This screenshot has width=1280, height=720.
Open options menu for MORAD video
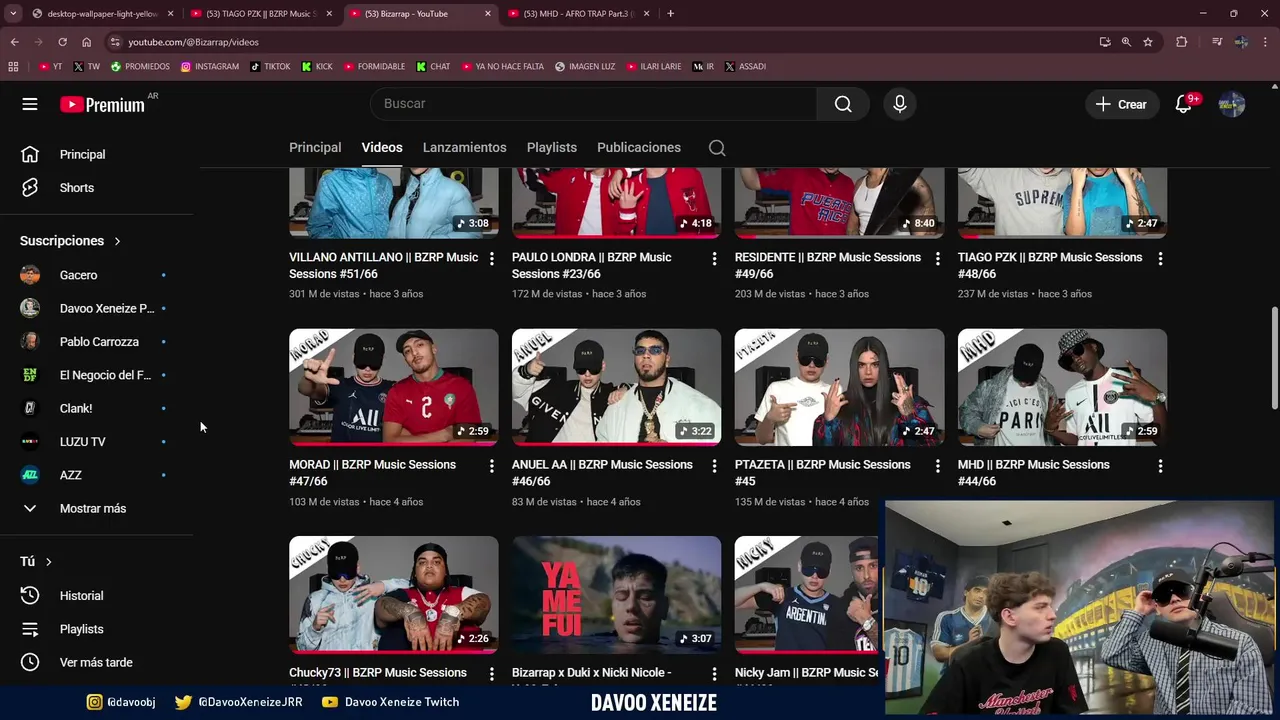click(491, 466)
